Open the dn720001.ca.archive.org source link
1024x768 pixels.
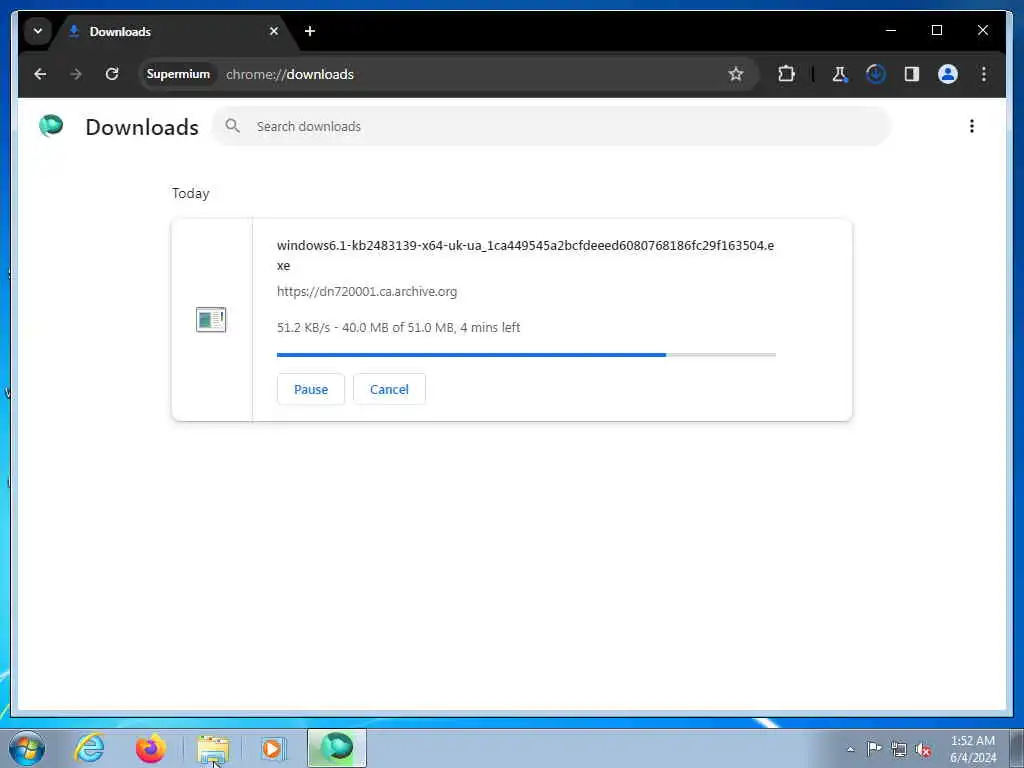pos(367,292)
